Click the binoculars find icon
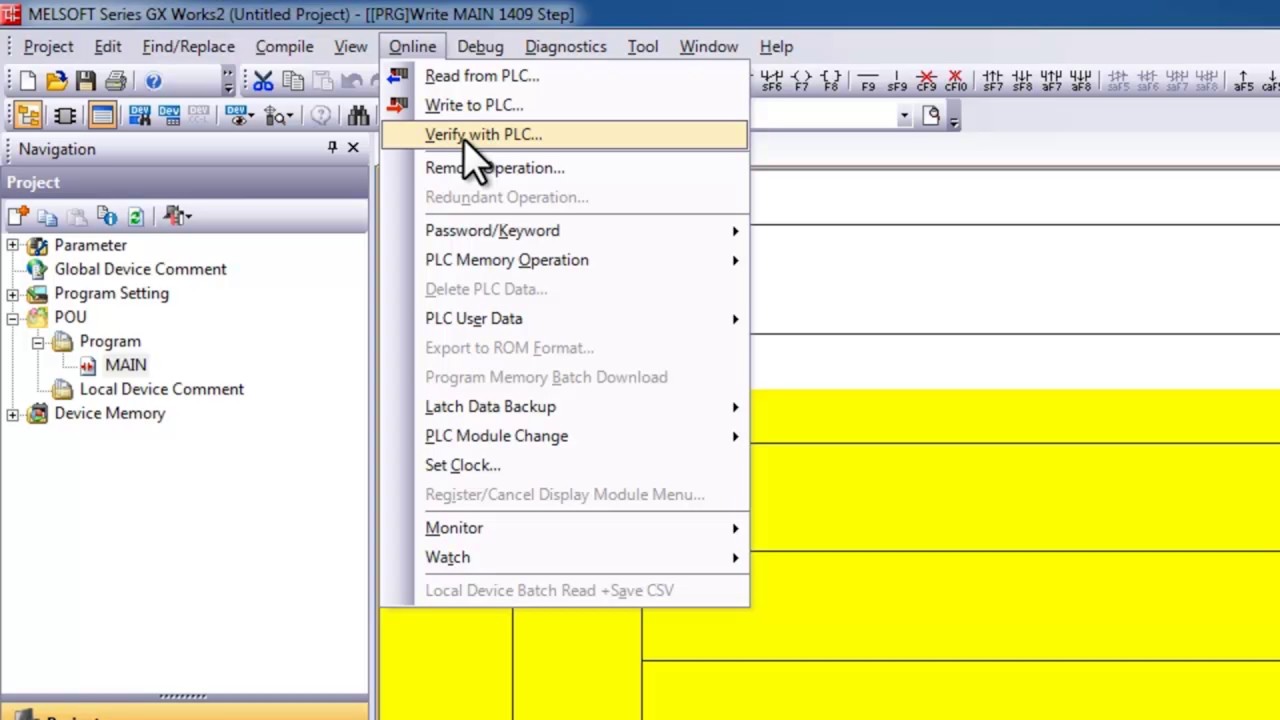The image size is (1280, 720). [x=358, y=116]
